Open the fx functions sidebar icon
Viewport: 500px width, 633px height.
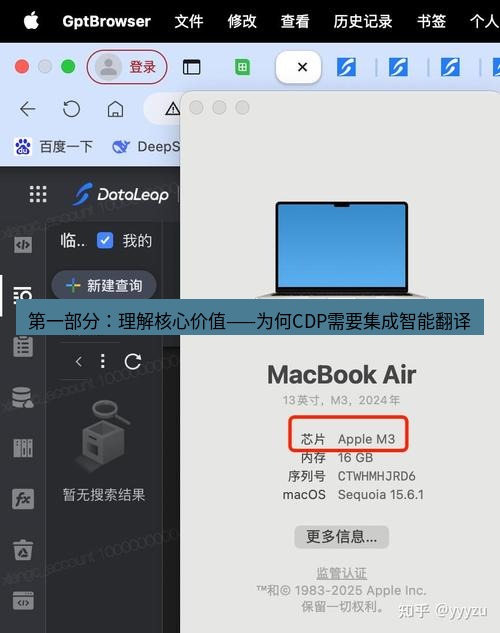pos(23,499)
